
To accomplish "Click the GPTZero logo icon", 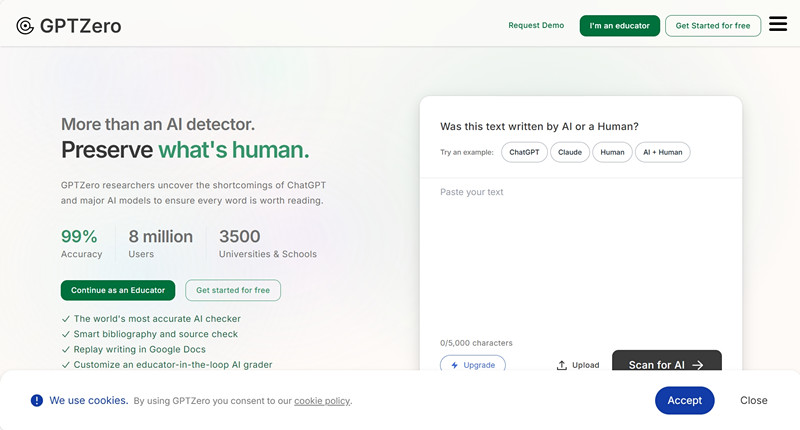I will click(25, 26).
